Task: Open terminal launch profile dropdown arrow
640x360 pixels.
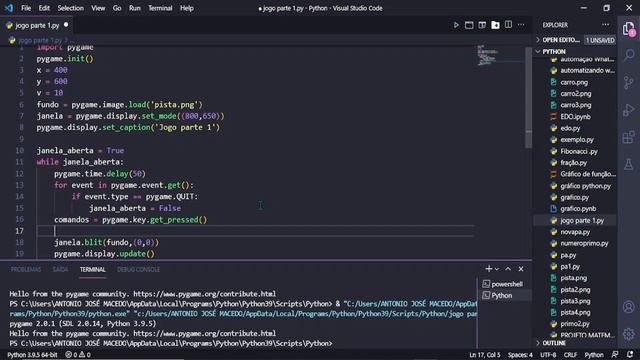Action: pos(497,269)
